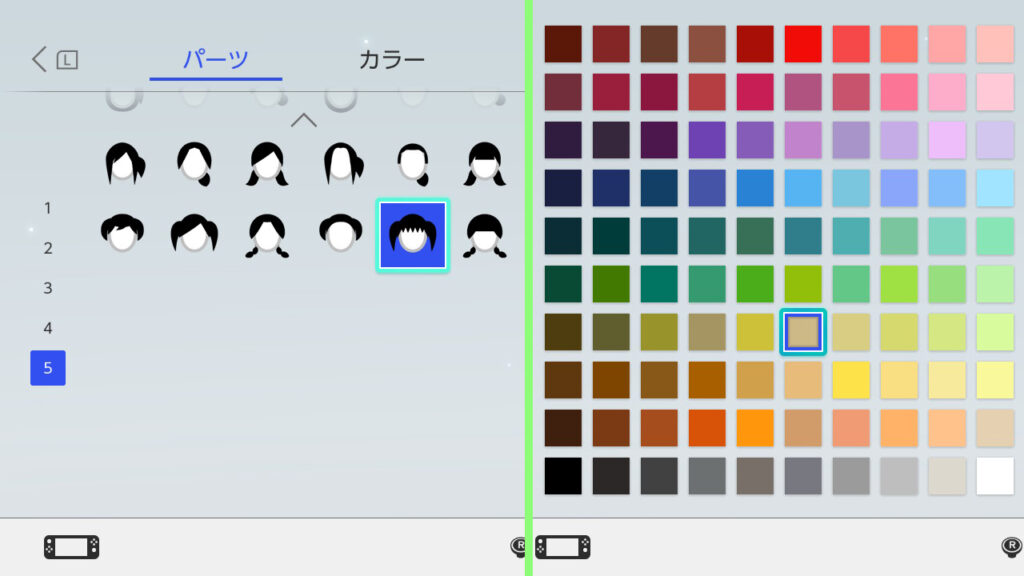
Task: Click the Switch console icon under the color palette
Action: tap(563, 547)
